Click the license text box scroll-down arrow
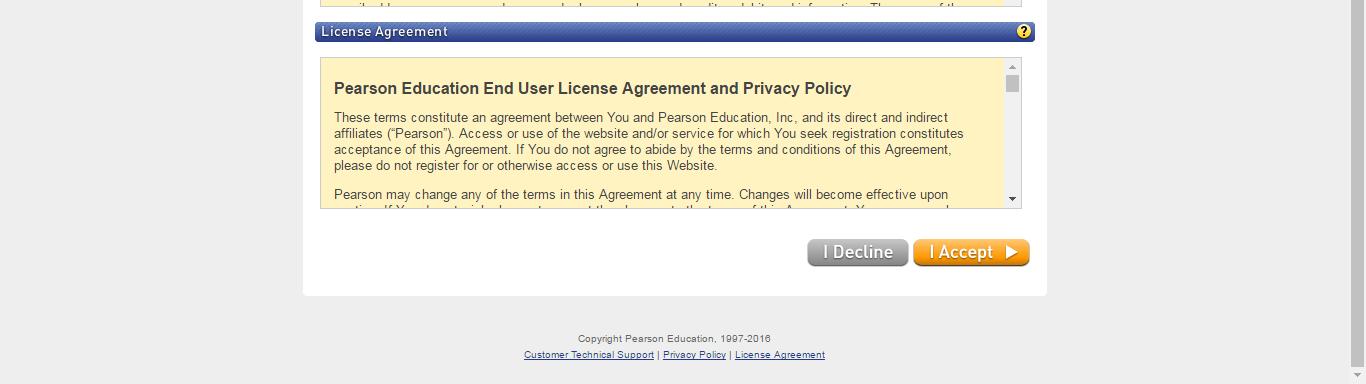This screenshot has width=1366, height=384. tap(1012, 199)
